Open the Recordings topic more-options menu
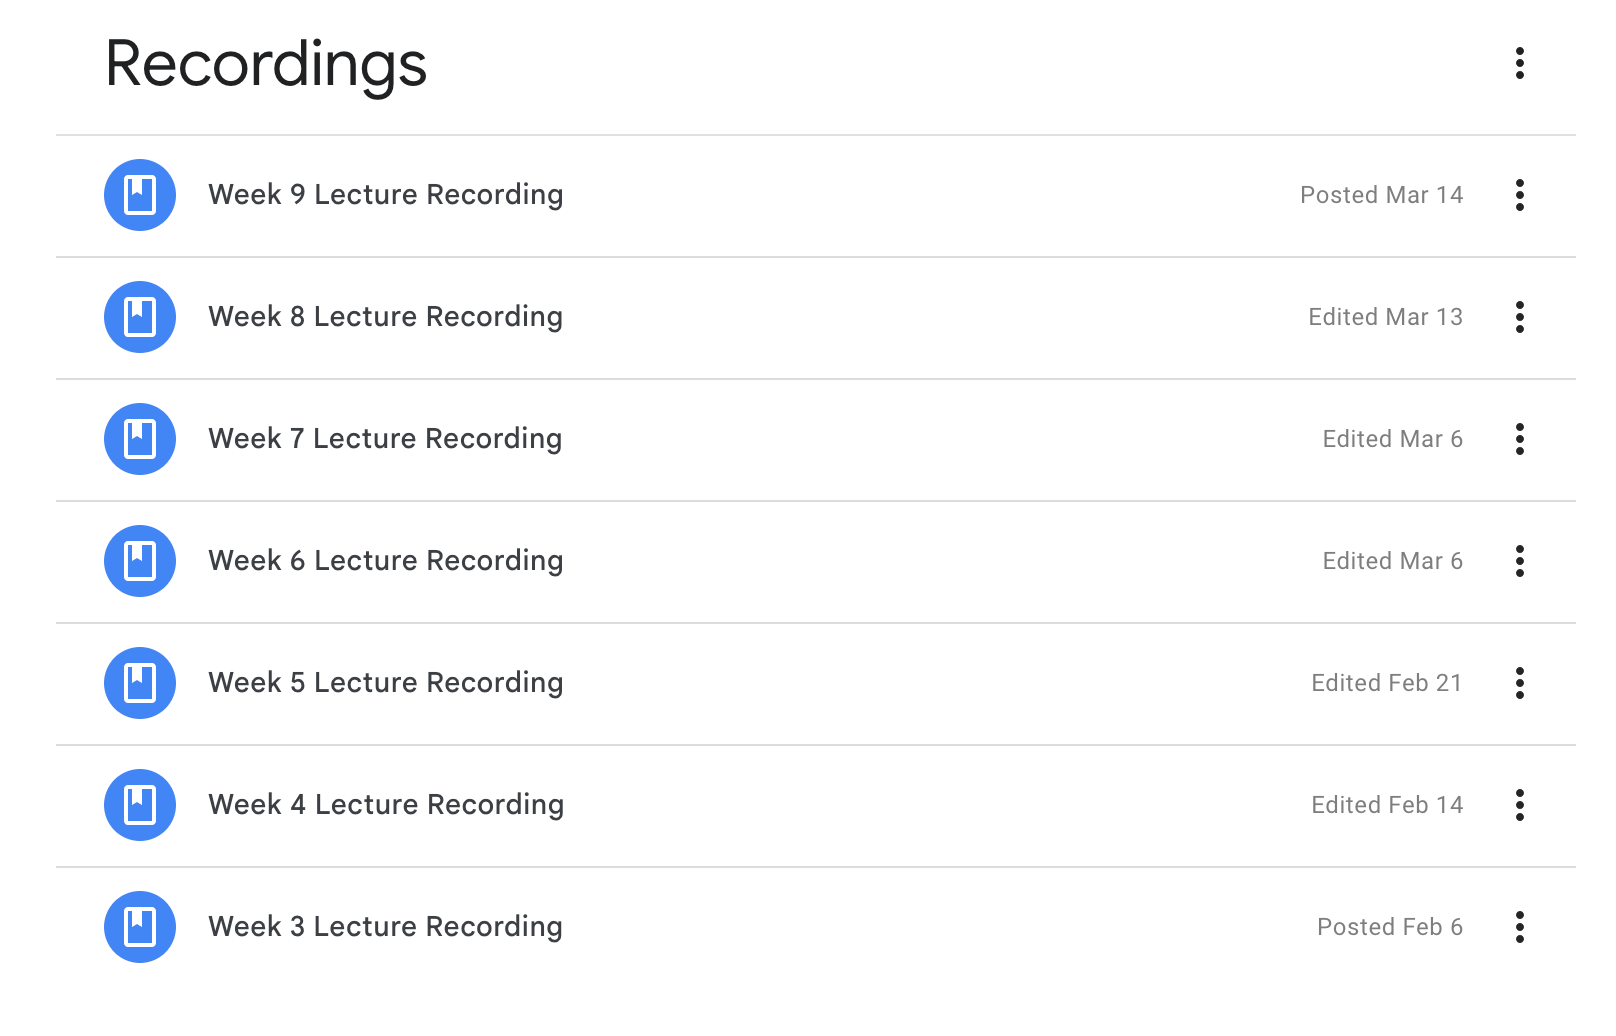The width and height of the screenshot is (1616, 1036). 1519,63
